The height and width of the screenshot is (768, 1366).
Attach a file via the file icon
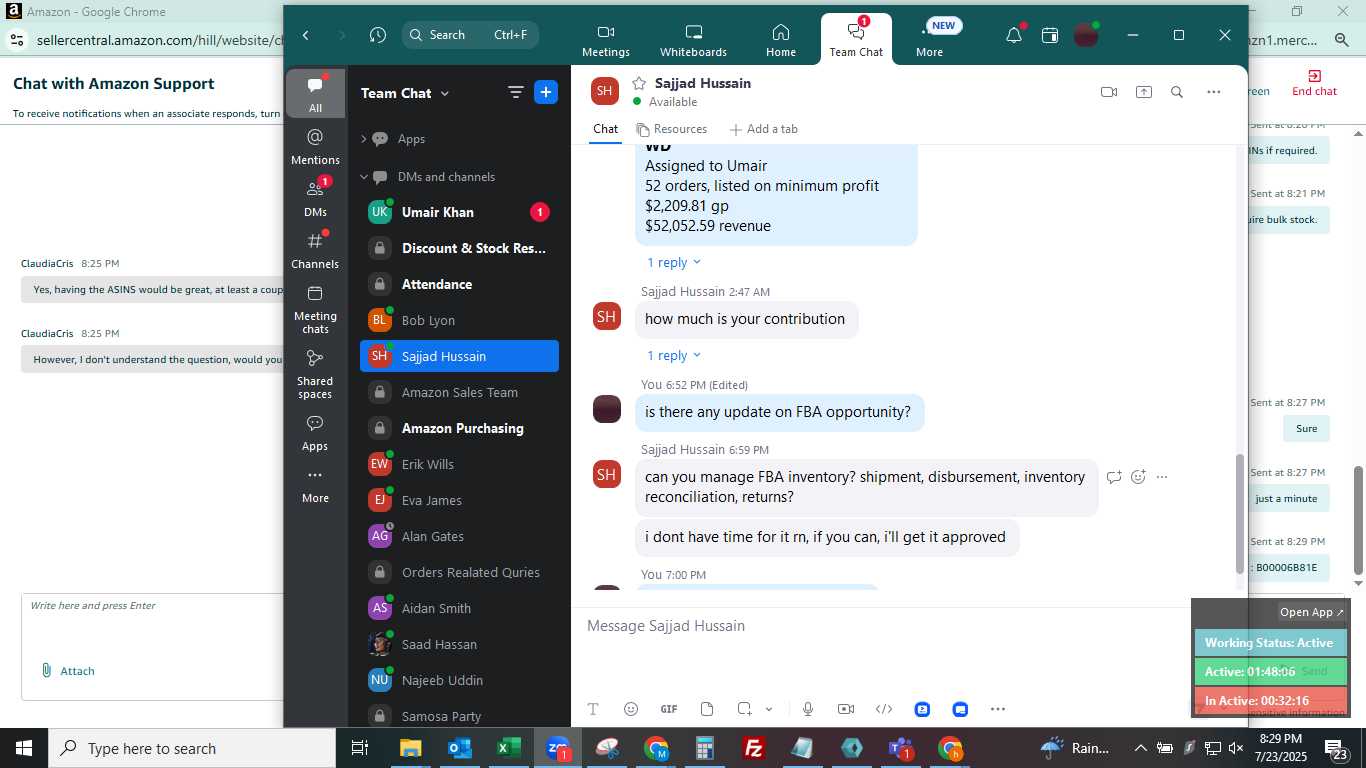(707, 709)
